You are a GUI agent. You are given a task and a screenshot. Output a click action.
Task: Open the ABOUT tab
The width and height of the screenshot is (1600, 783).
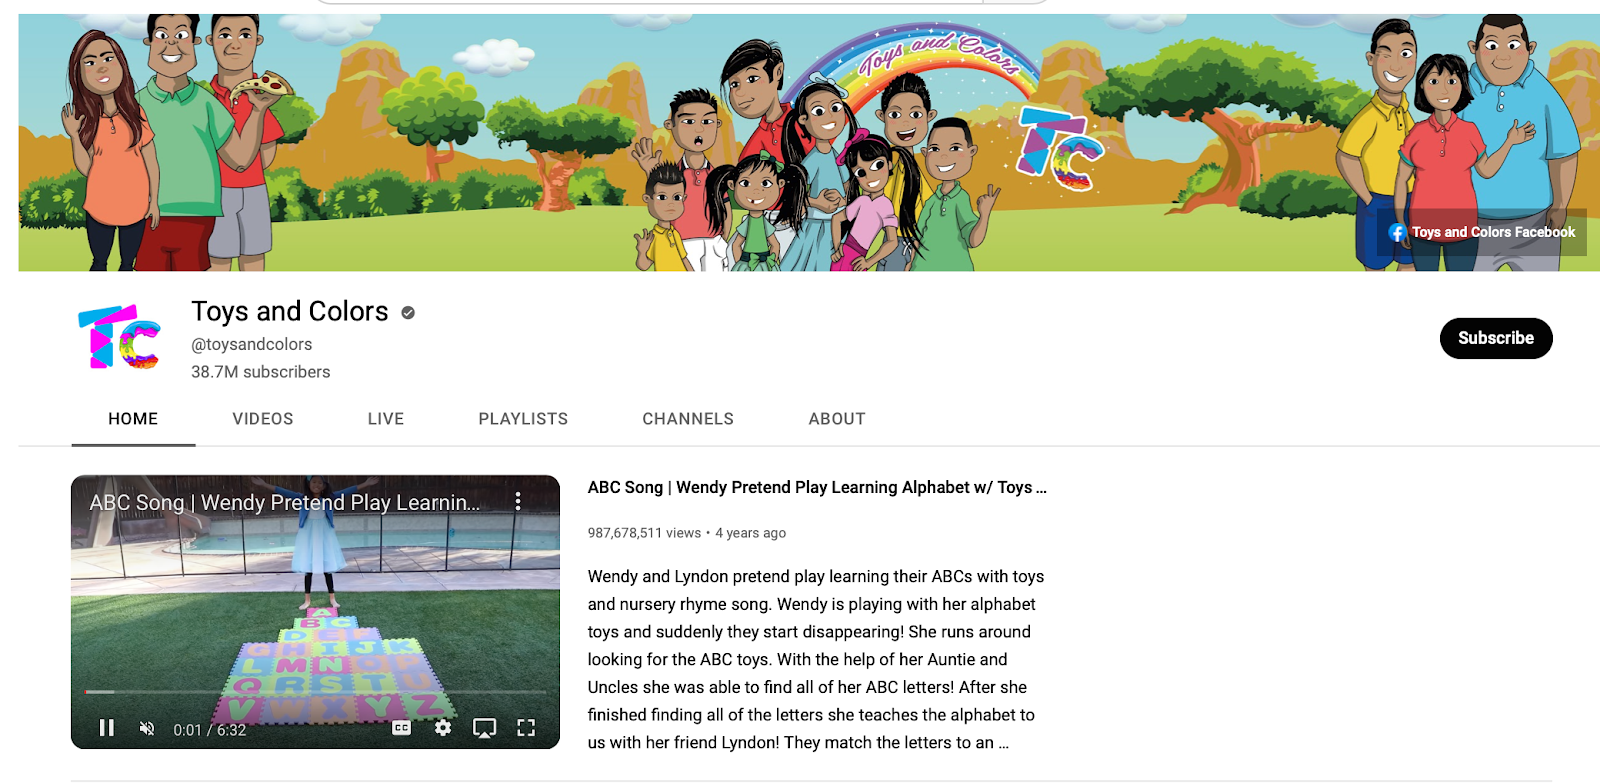pyautogui.click(x=837, y=419)
